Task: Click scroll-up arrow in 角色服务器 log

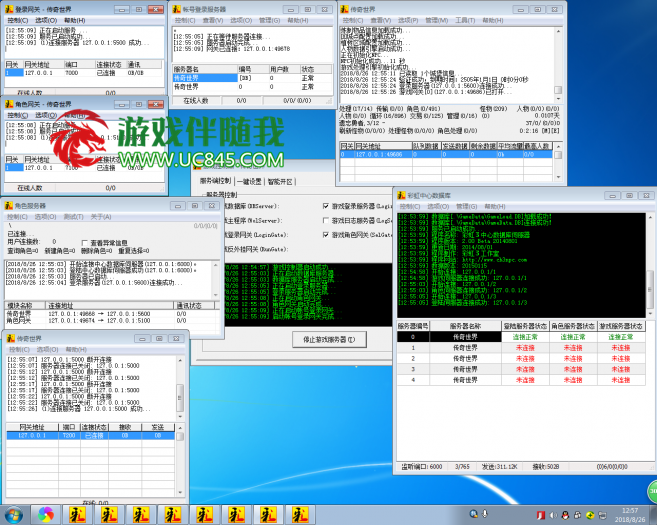Action: [x=216, y=265]
